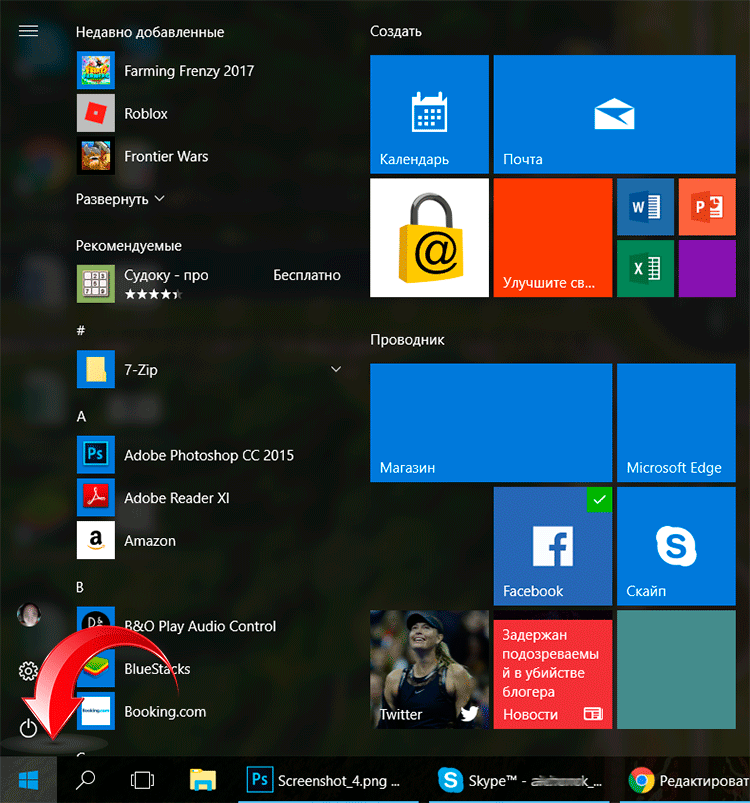
Task: Open the blank teal tile
Action: [676, 669]
